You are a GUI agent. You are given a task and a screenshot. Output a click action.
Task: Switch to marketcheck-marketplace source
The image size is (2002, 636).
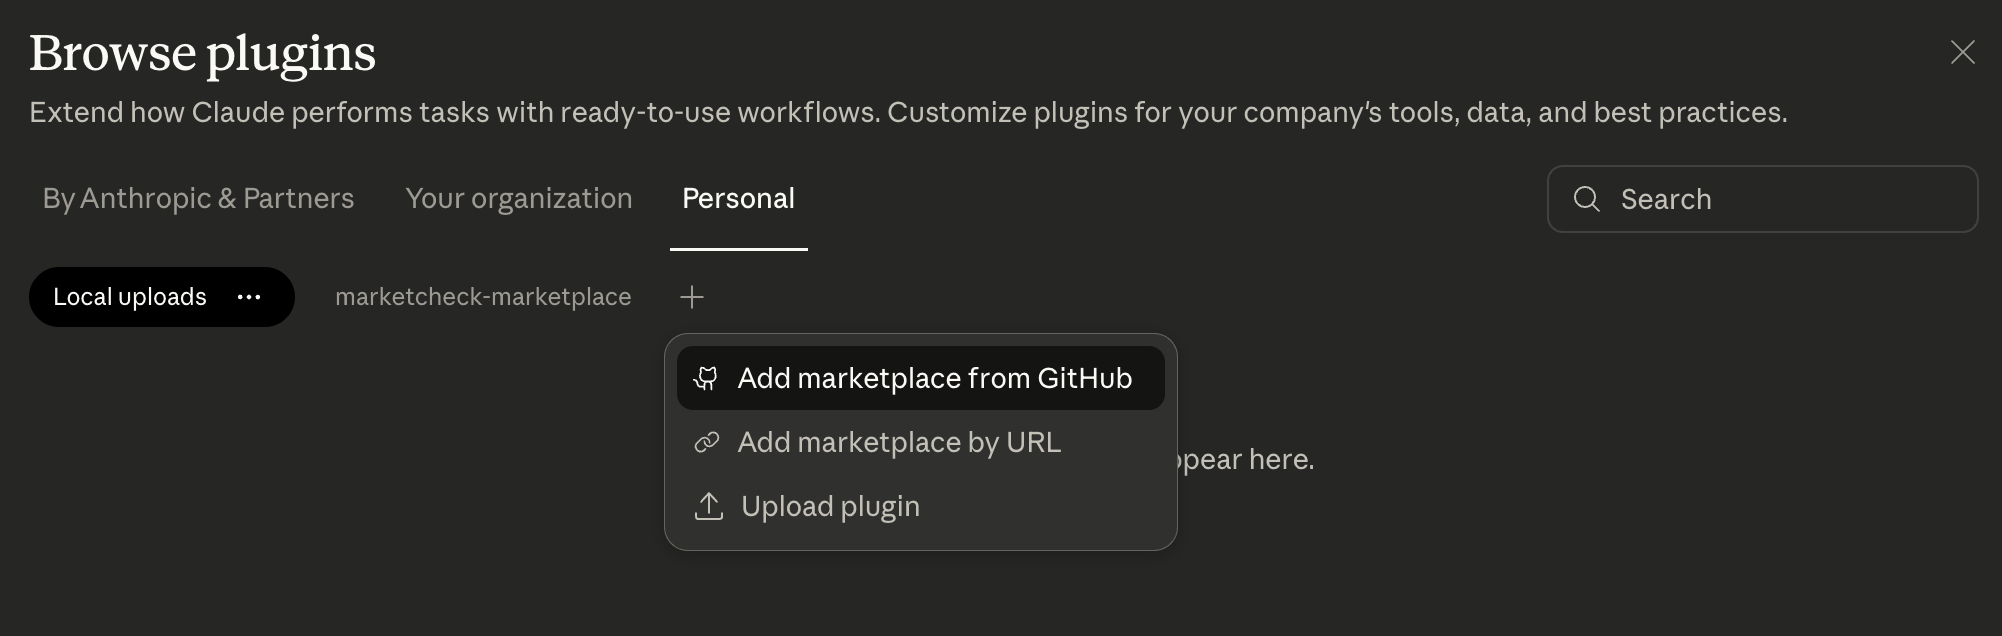click(x=483, y=297)
